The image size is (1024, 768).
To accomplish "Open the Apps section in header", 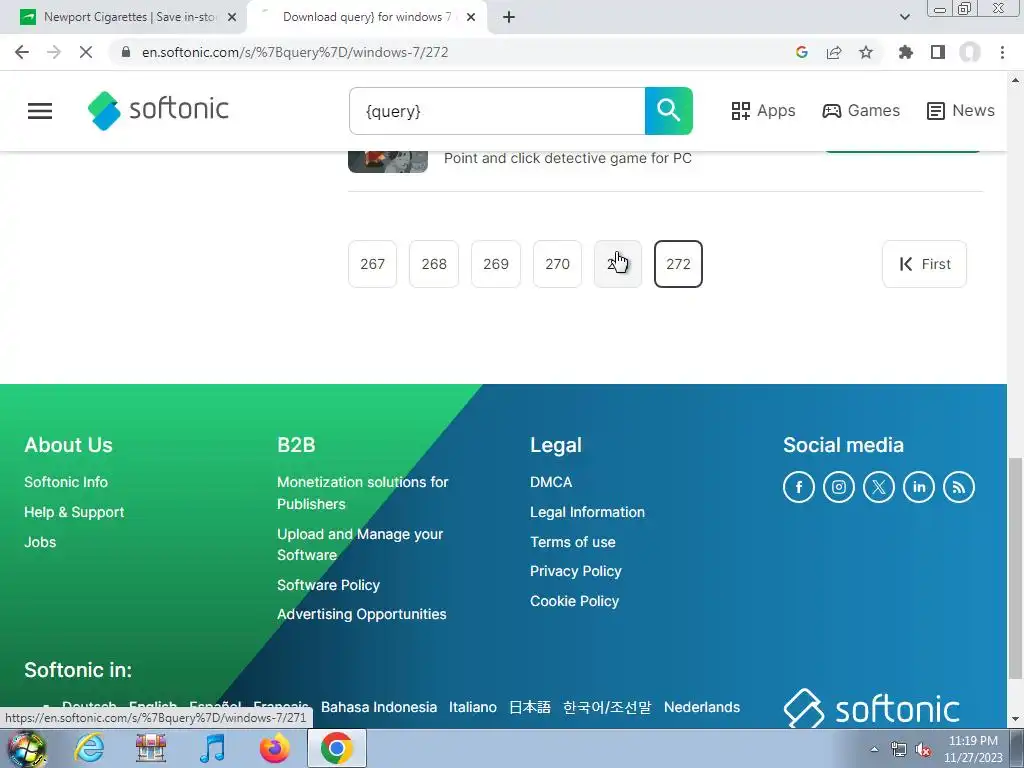I will [x=763, y=110].
